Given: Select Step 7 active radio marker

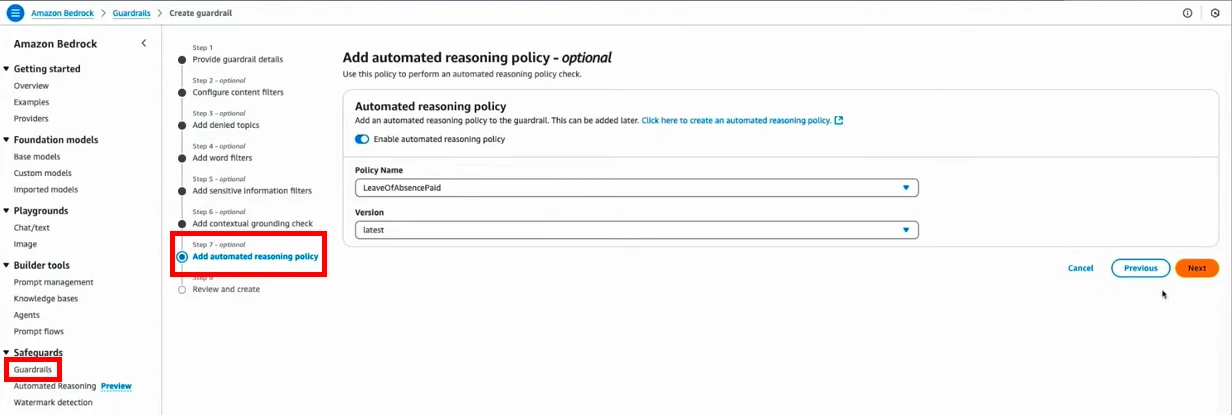Looking at the screenshot, I should (182, 257).
